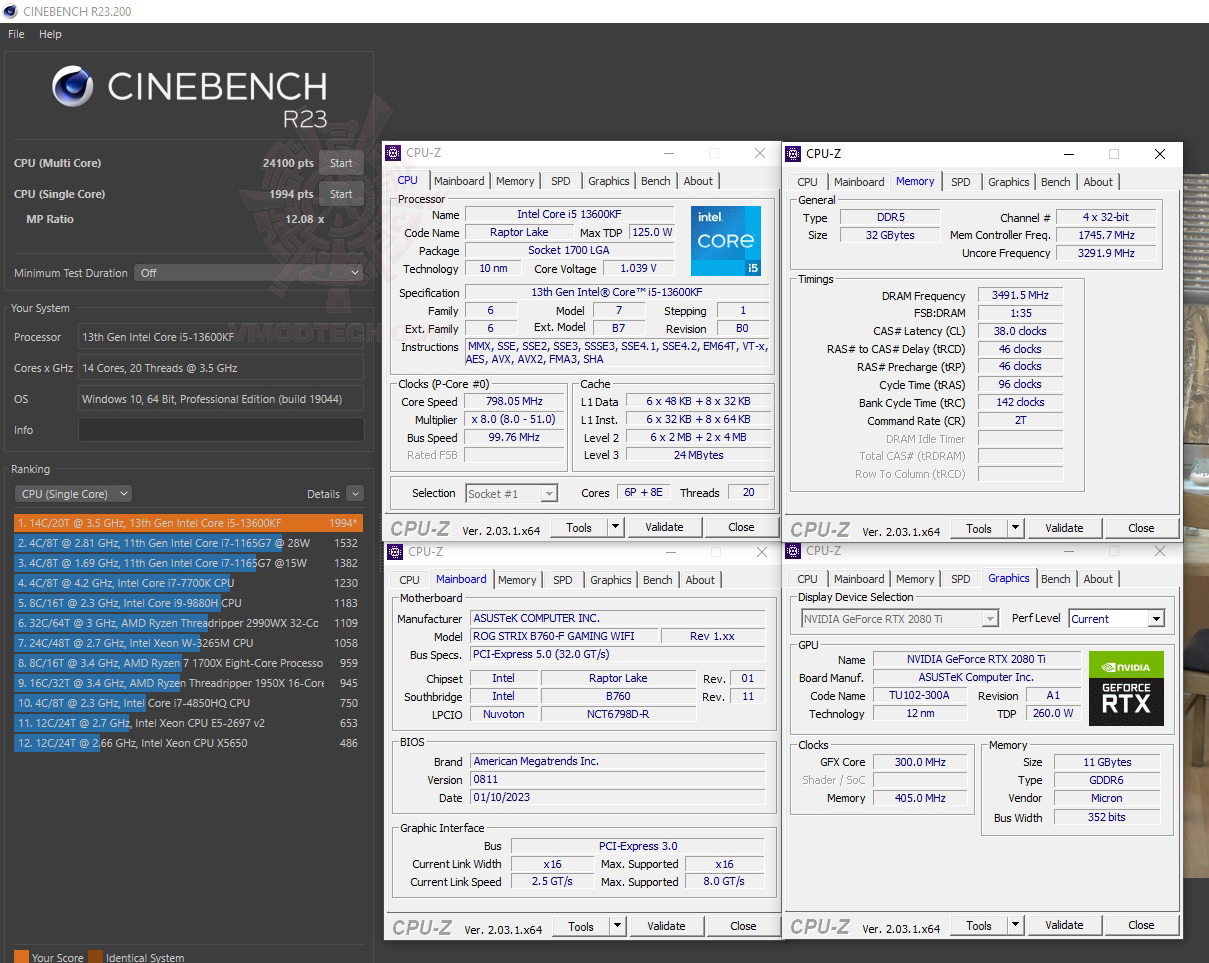
Task: Click the Cinebench app icon in title bar
Action: point(10,11)
